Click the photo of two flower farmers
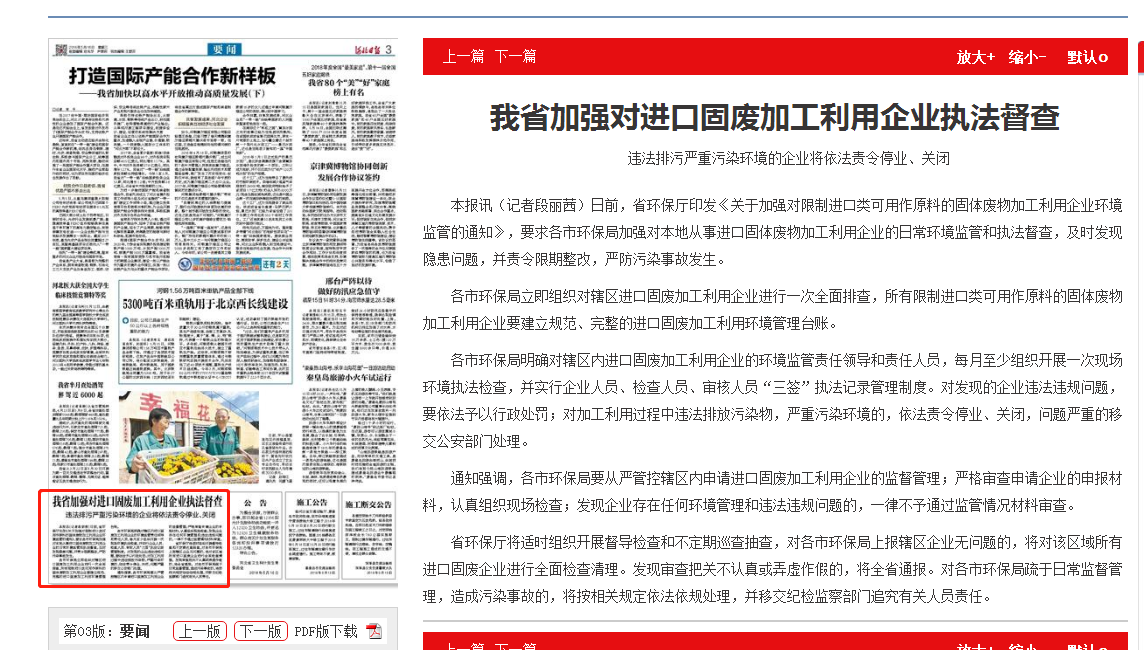Image resolution: width=1144 pixels, height=650 pixels. pos(188,436)
